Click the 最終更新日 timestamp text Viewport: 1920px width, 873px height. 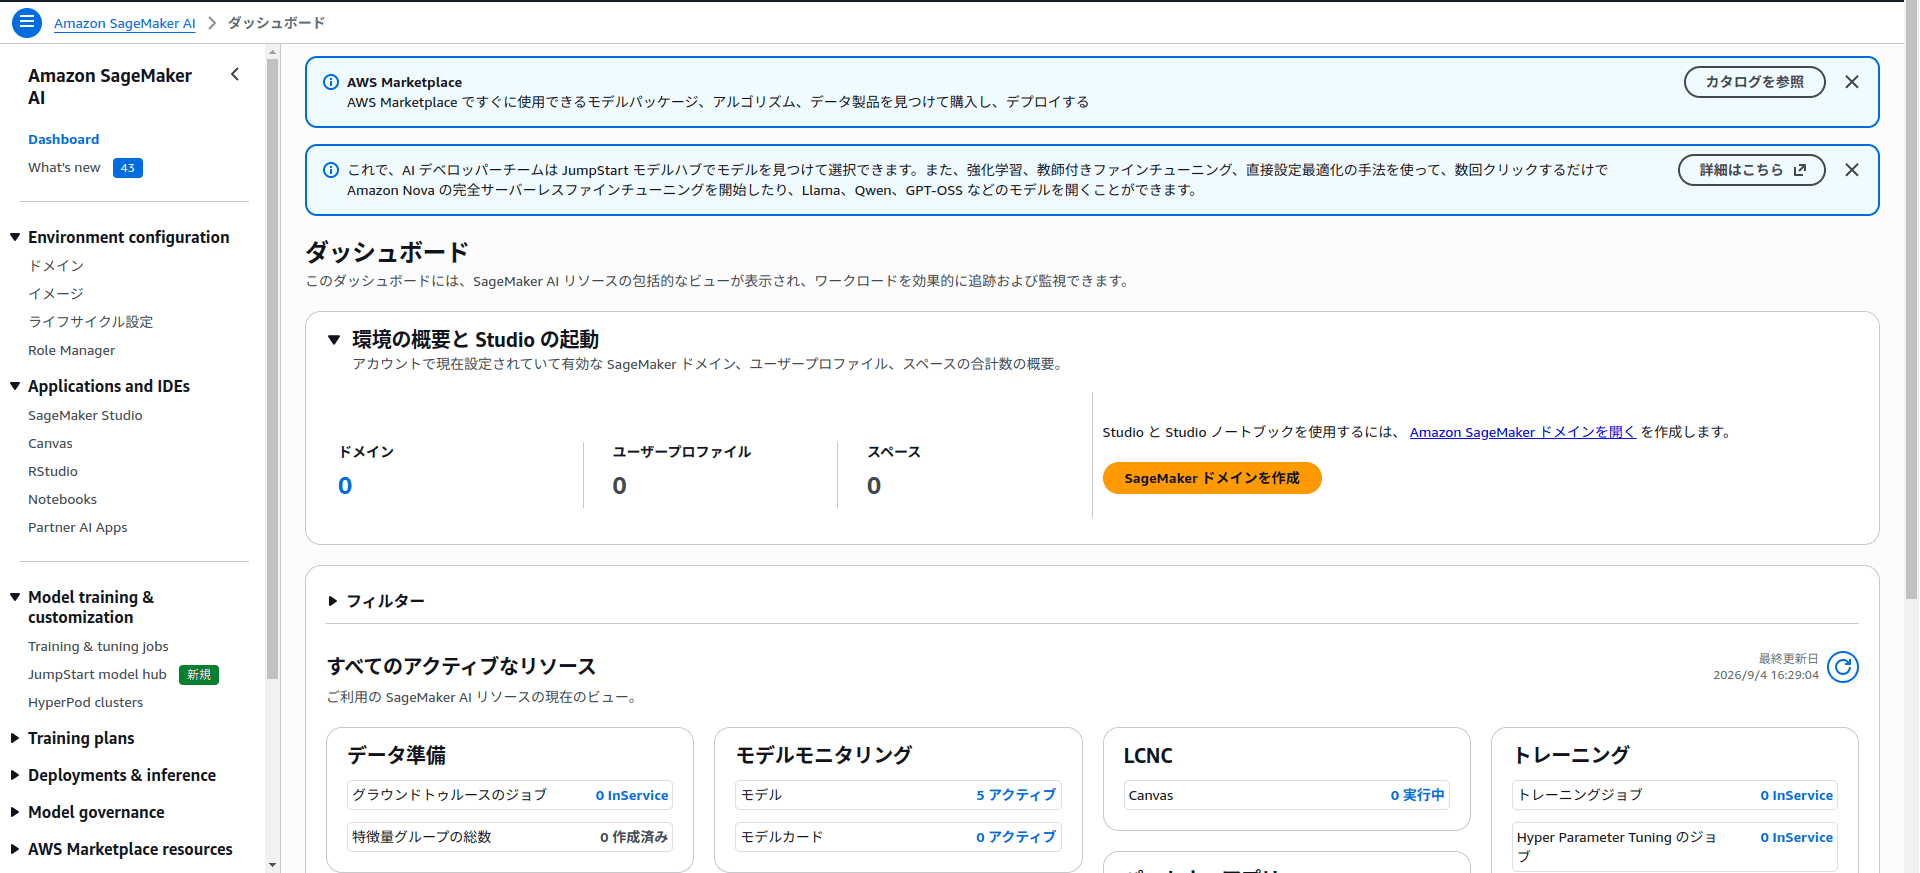click(x=1766, y=667)
